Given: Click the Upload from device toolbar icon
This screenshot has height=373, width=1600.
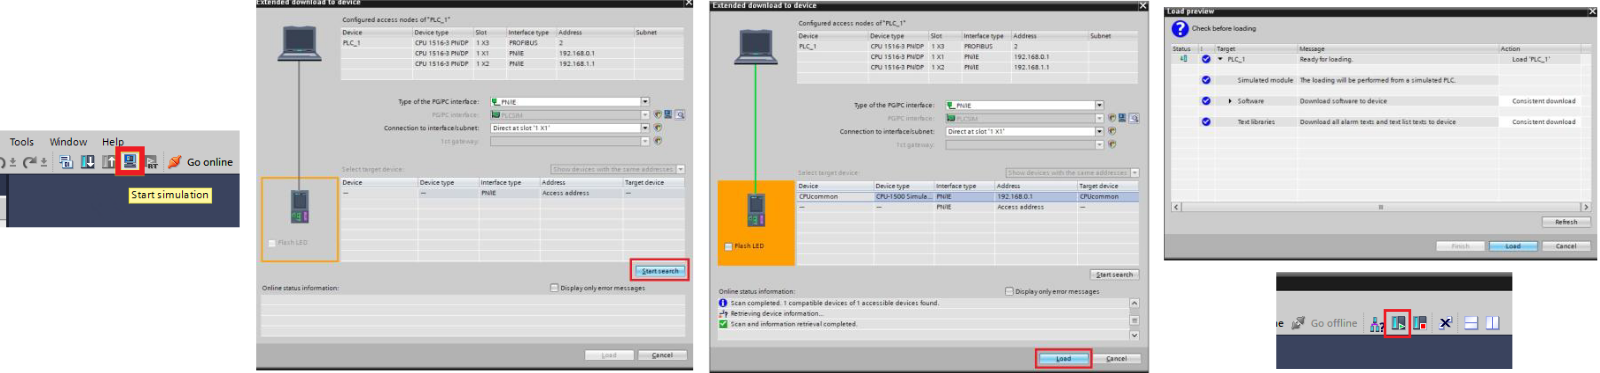Looking at the screenshot, I should pos(108,162).
